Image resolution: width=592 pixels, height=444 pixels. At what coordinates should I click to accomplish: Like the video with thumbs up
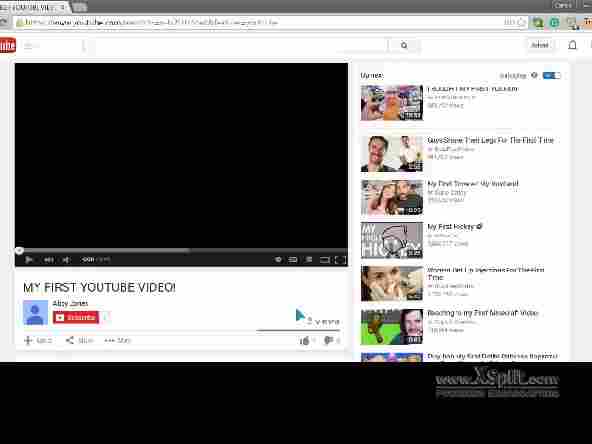[304, 341]
